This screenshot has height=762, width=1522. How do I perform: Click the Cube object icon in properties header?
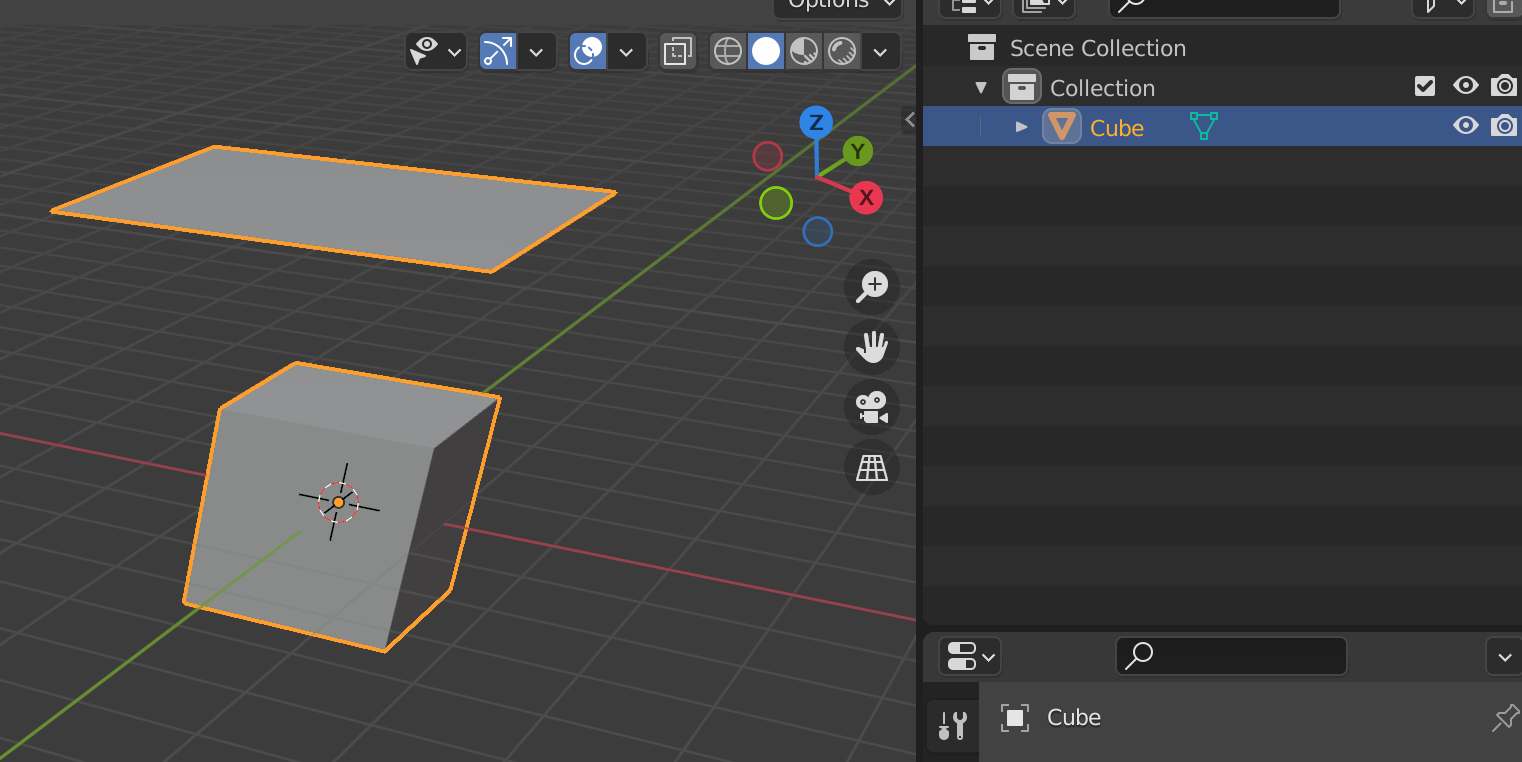click(x=1015, y=717)
